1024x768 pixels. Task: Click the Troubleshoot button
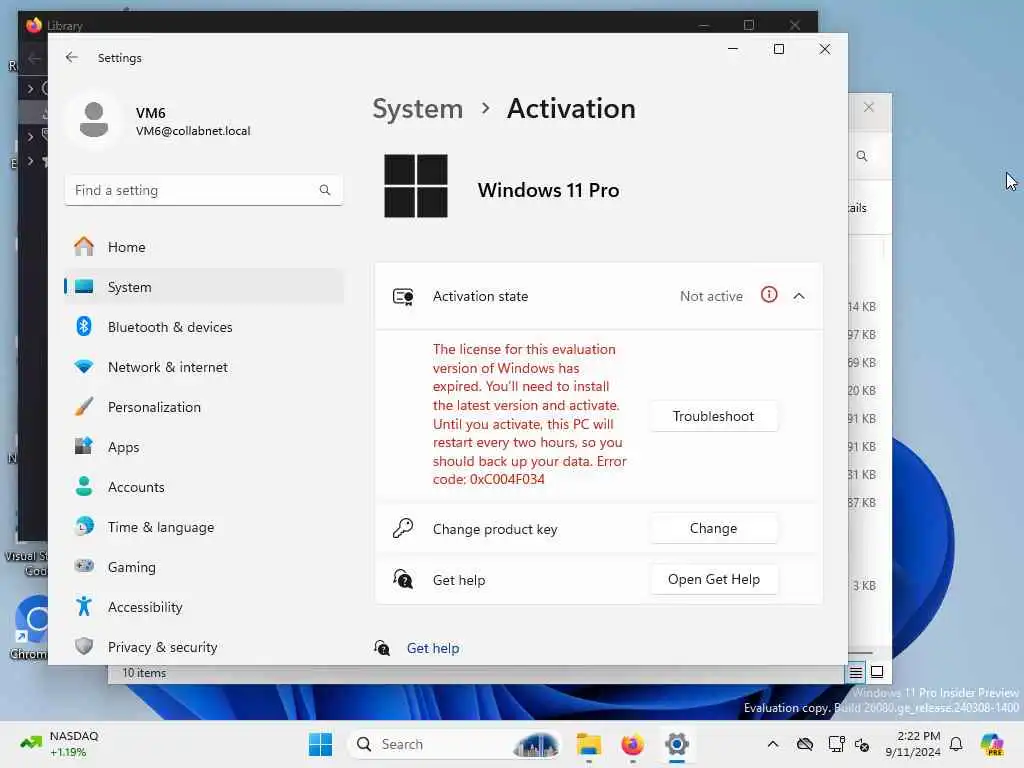(713, 416)
